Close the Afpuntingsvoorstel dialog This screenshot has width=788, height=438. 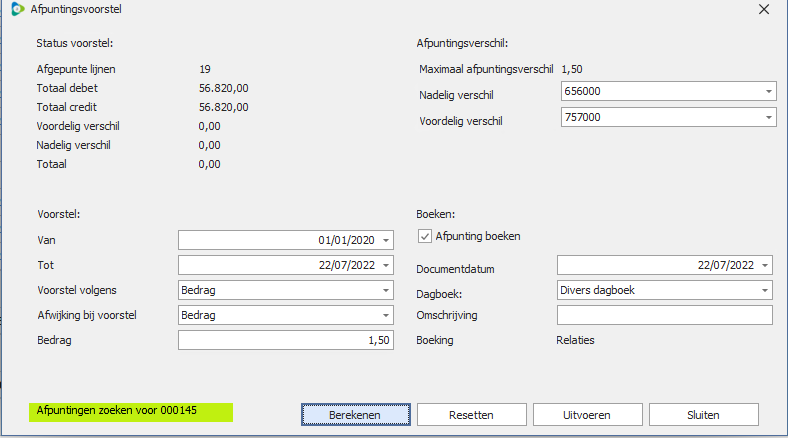tap(764, 9)
